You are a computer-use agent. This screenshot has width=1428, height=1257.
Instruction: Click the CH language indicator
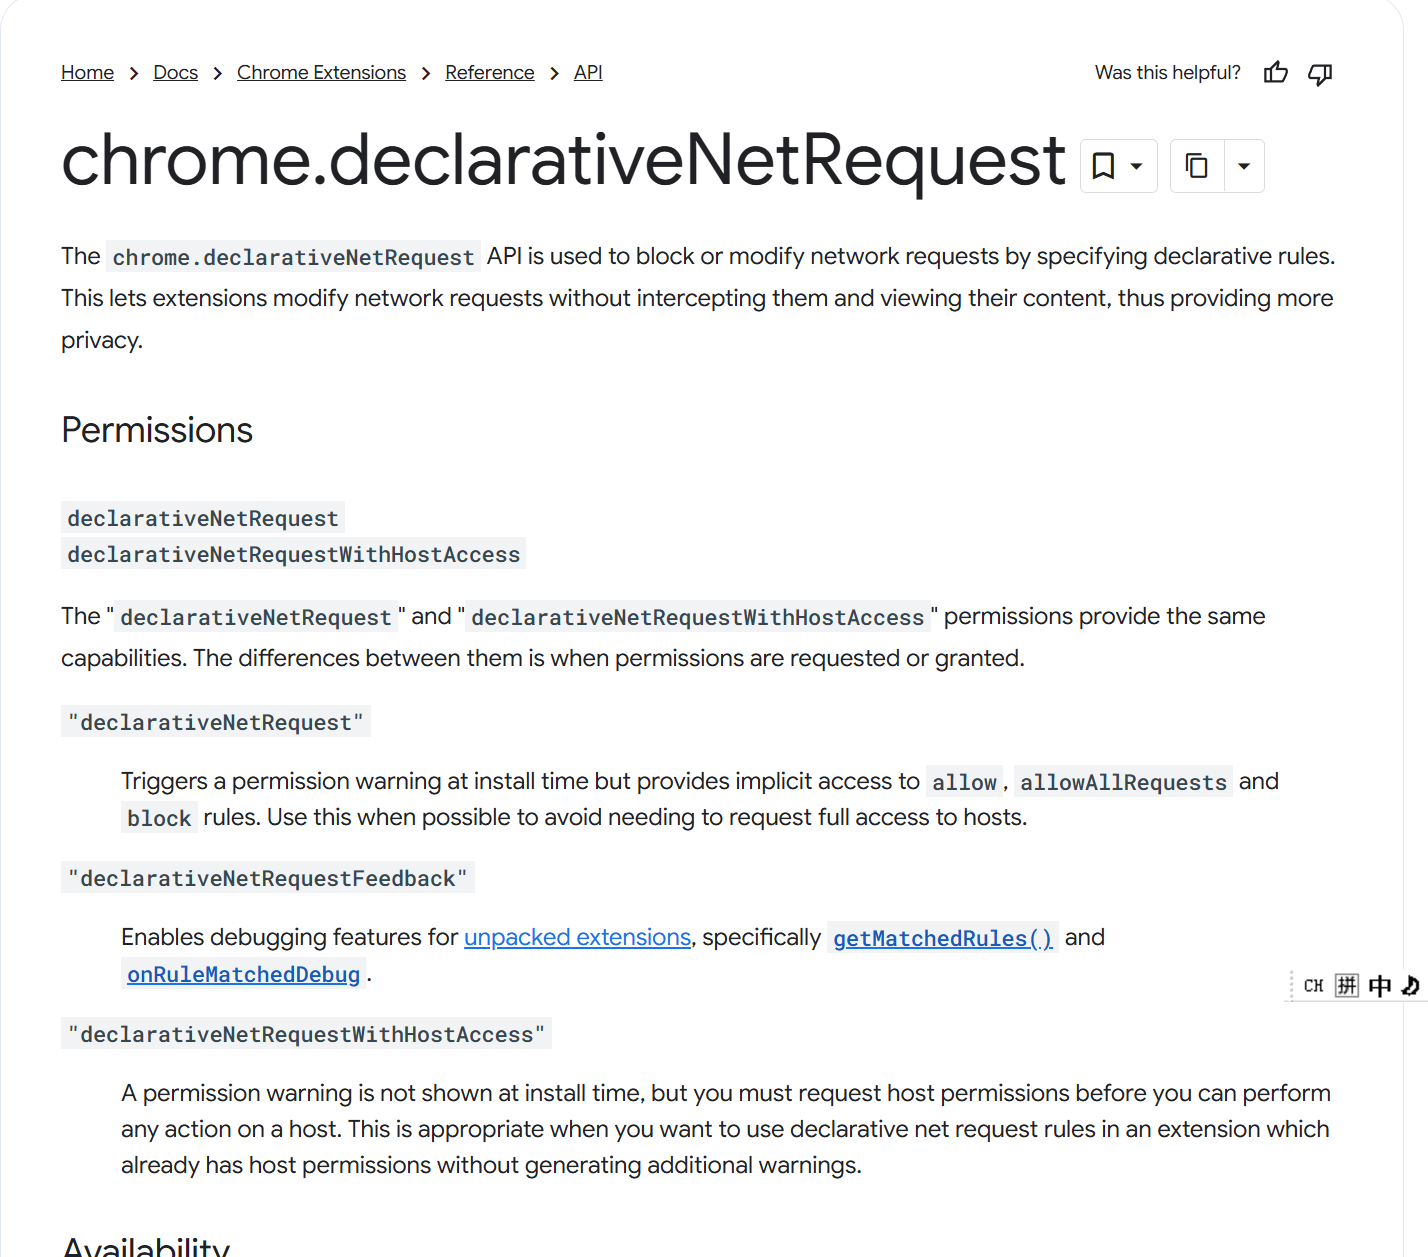click(1313, 986)
